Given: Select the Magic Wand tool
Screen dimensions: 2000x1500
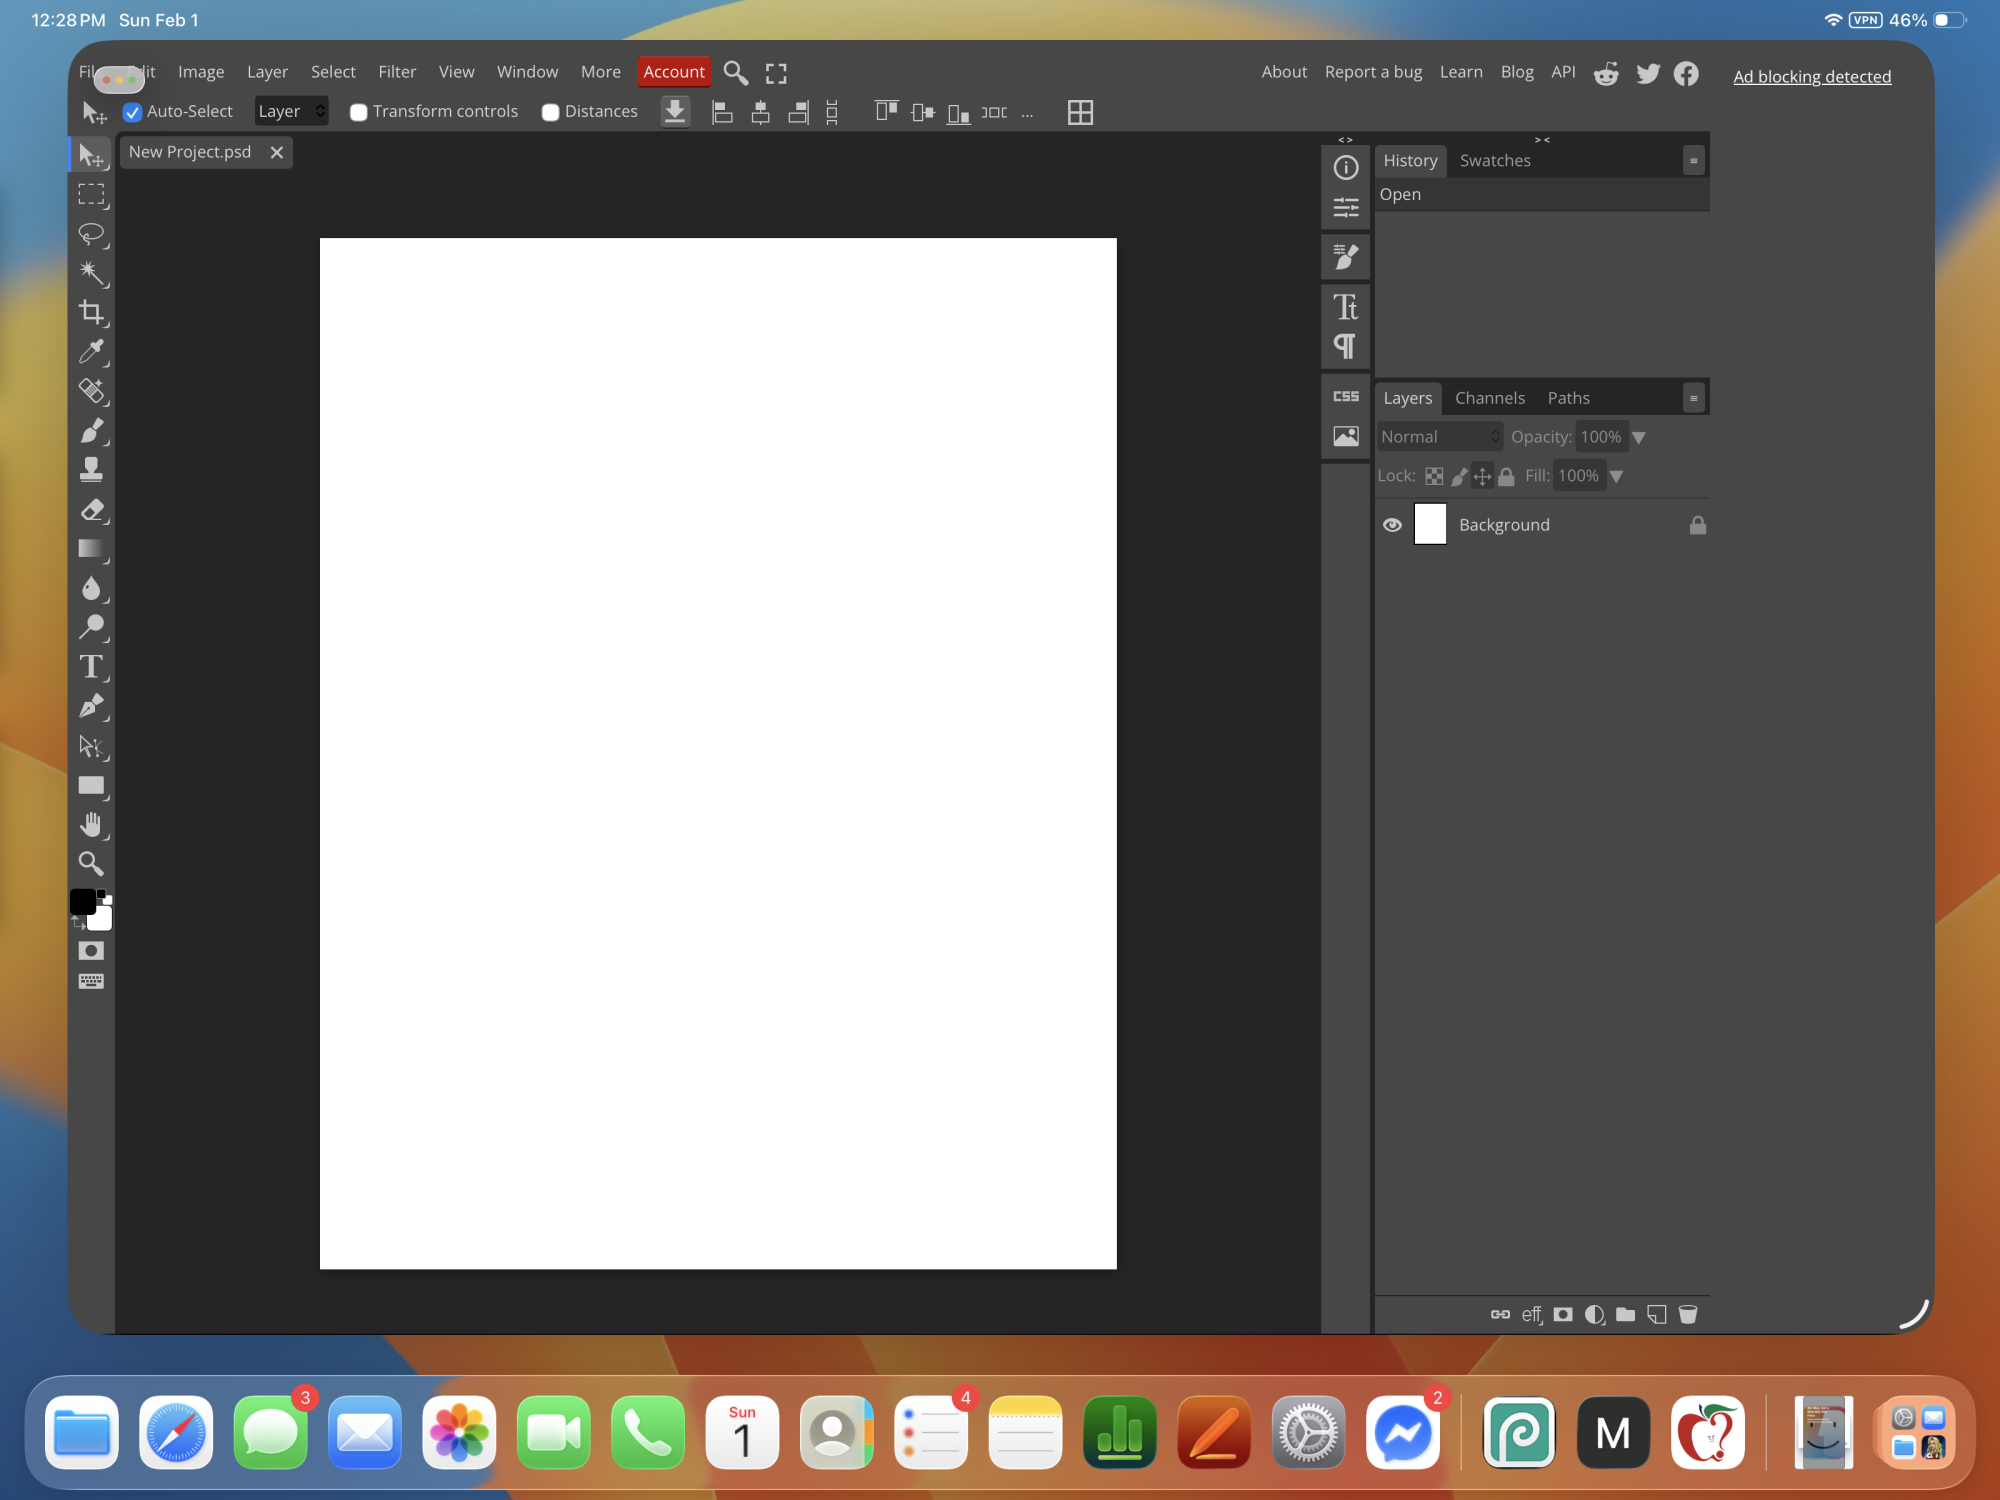Looking at the screenshot, I should pos(91,273).
